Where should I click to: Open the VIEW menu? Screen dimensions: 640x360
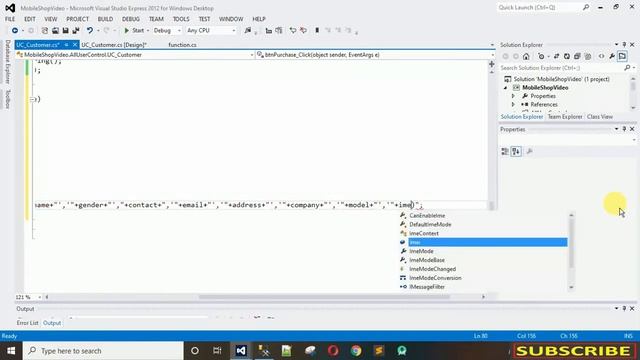[51, 19]
